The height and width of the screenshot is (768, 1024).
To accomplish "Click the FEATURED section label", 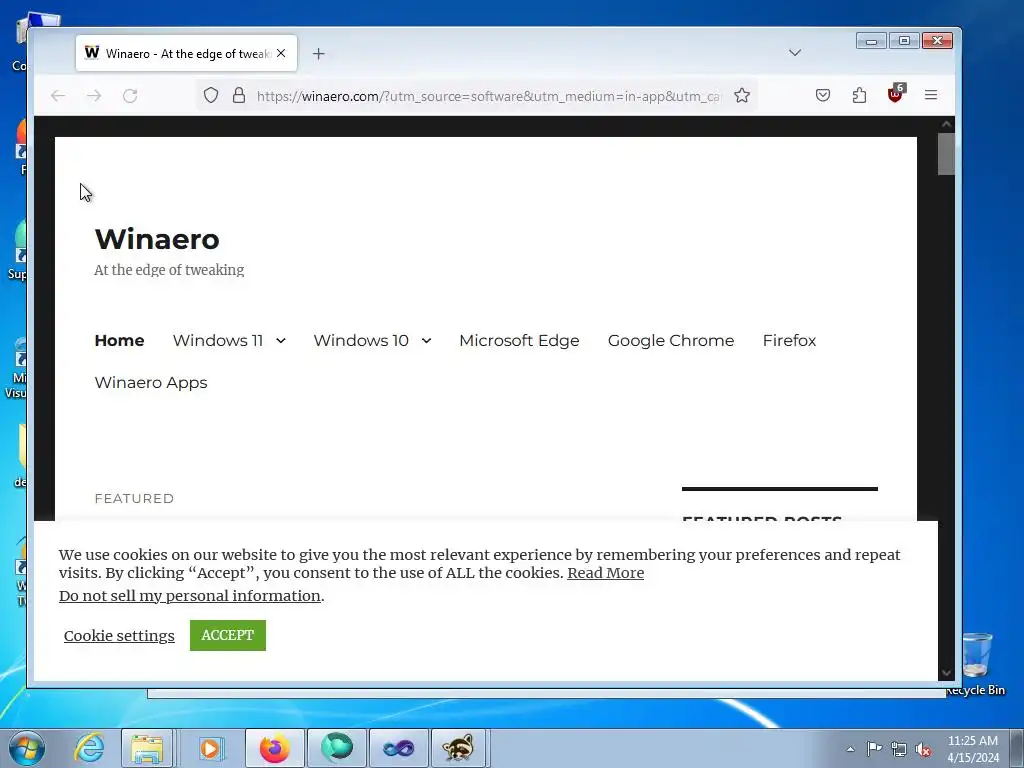I will (134, 498).
